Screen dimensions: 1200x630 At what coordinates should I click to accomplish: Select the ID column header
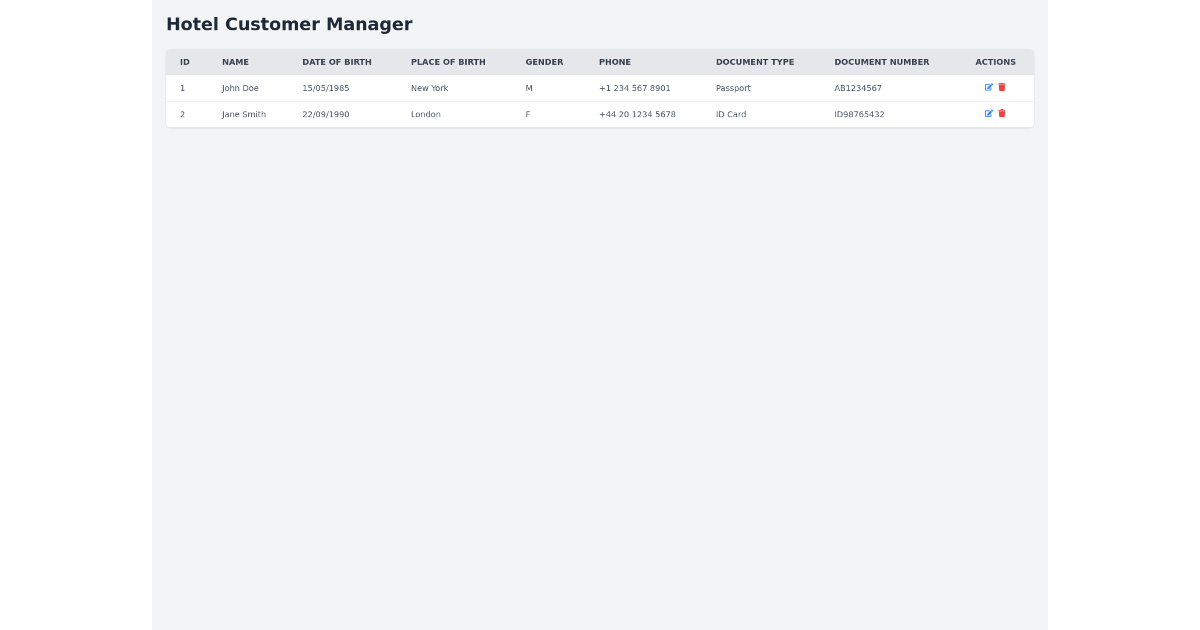(x=184, y=61)
